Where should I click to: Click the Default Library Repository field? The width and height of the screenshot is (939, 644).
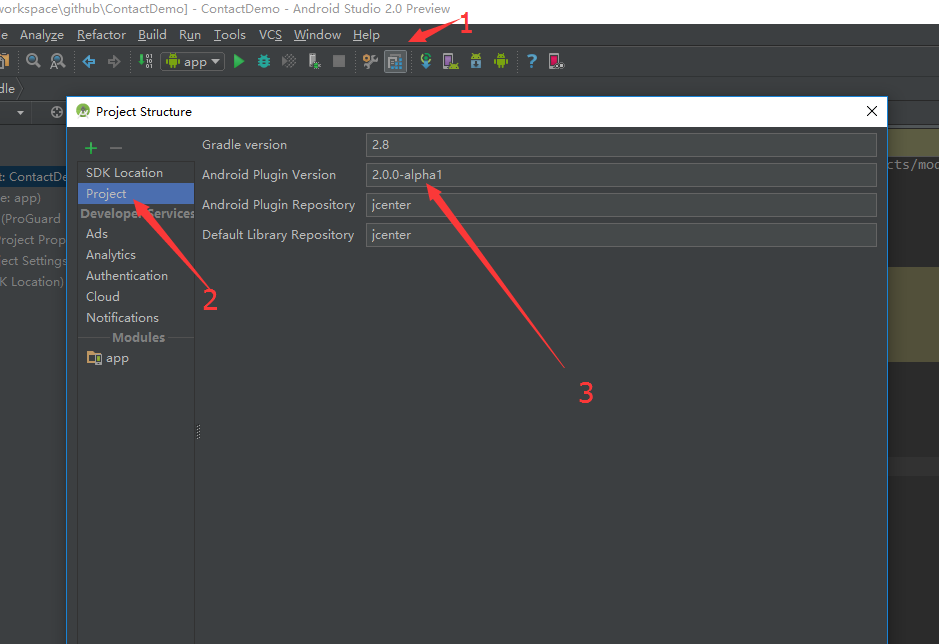pos(621,235)
